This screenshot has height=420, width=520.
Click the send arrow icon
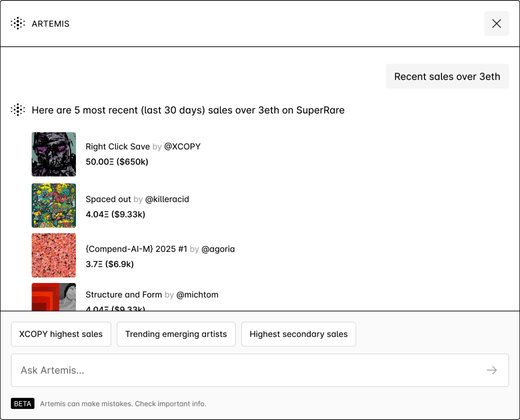pyautogui.click(x=492, y=370)
